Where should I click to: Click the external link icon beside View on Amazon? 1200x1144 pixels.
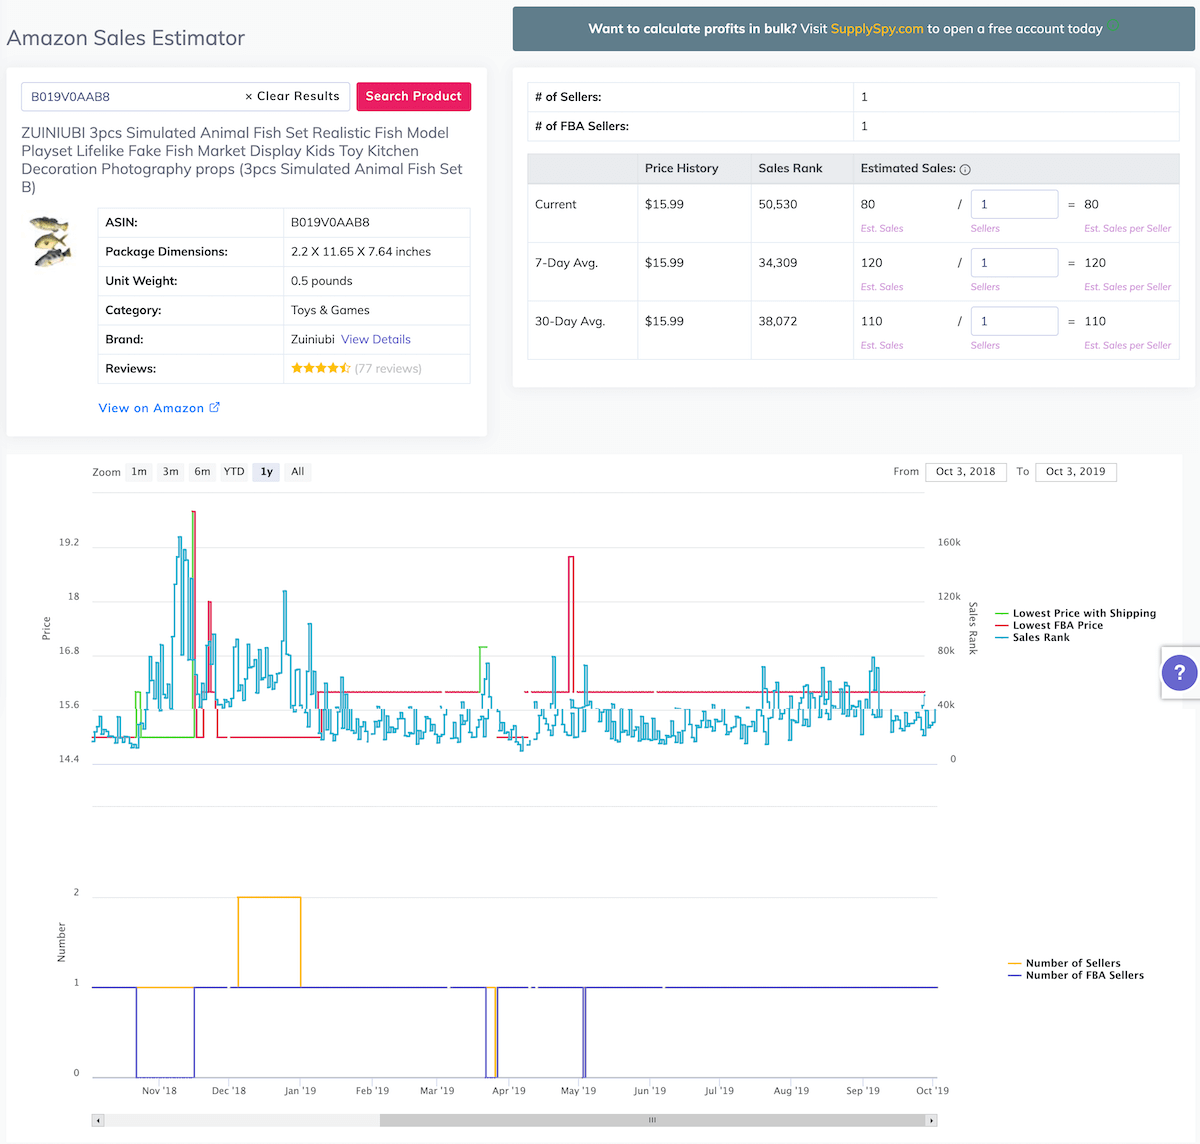214,407
